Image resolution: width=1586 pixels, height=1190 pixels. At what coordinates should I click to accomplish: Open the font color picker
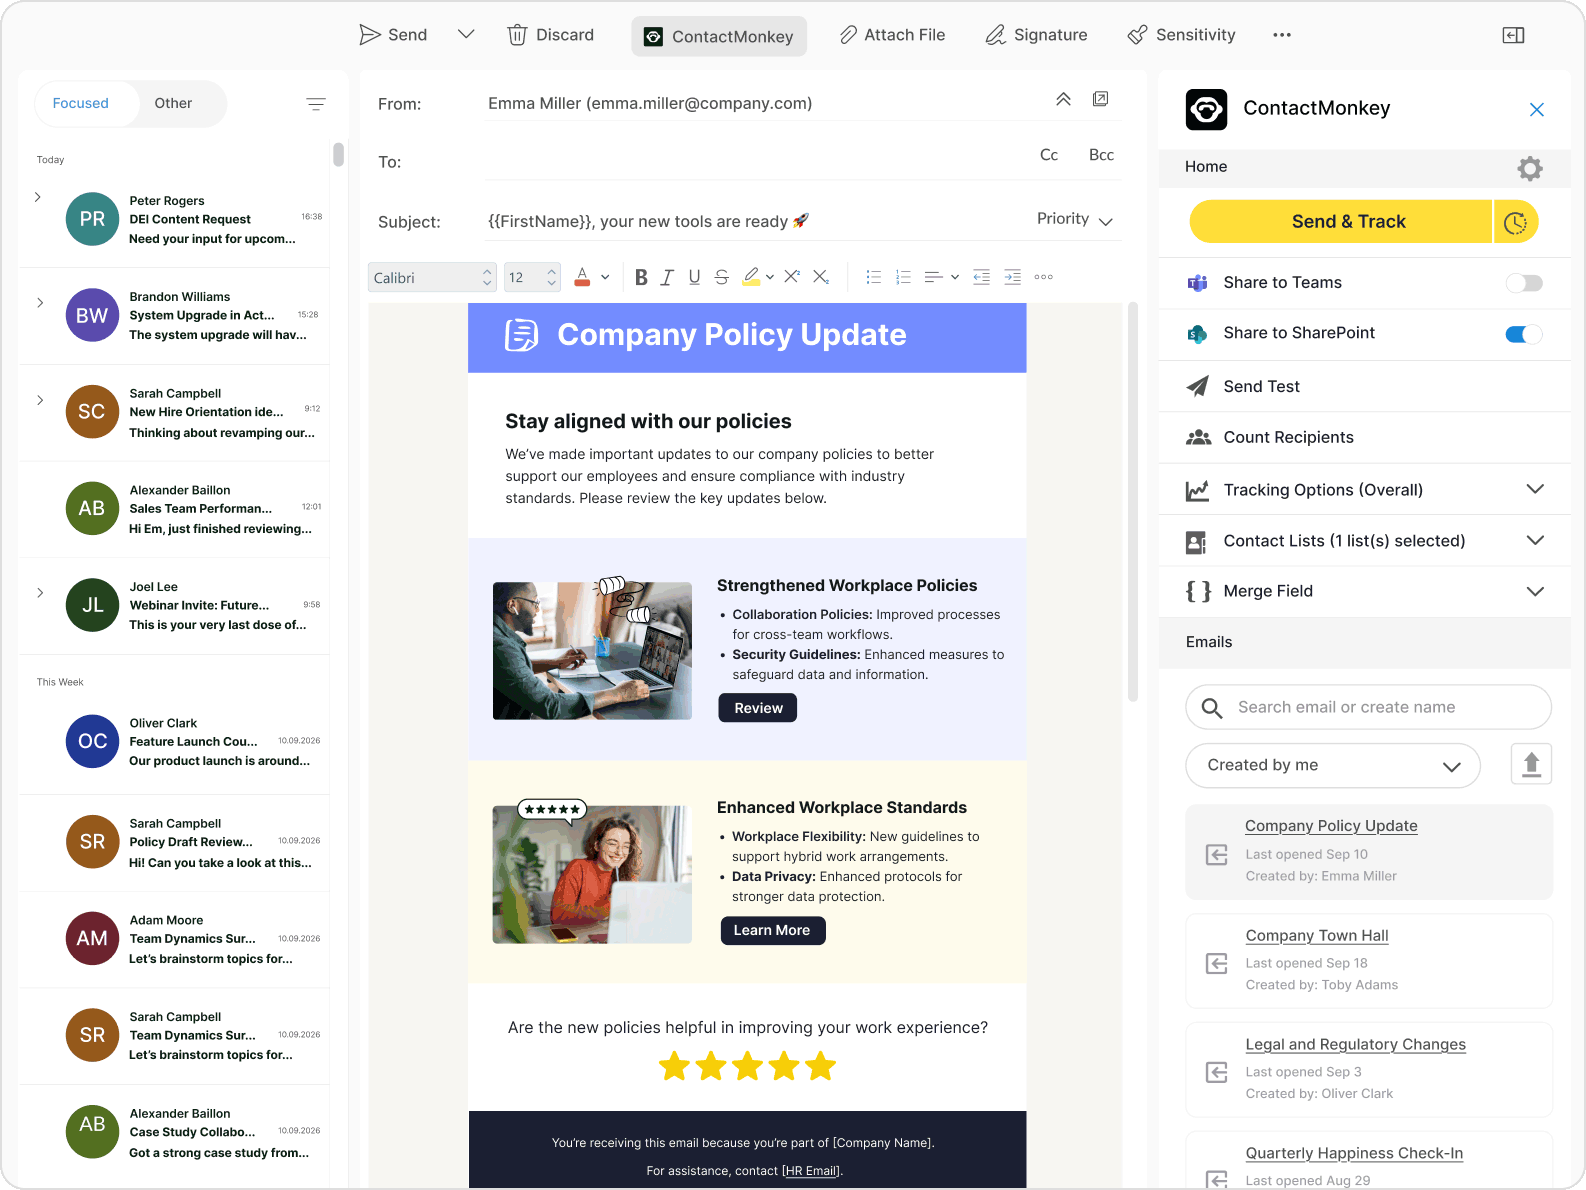coord(582,278)
